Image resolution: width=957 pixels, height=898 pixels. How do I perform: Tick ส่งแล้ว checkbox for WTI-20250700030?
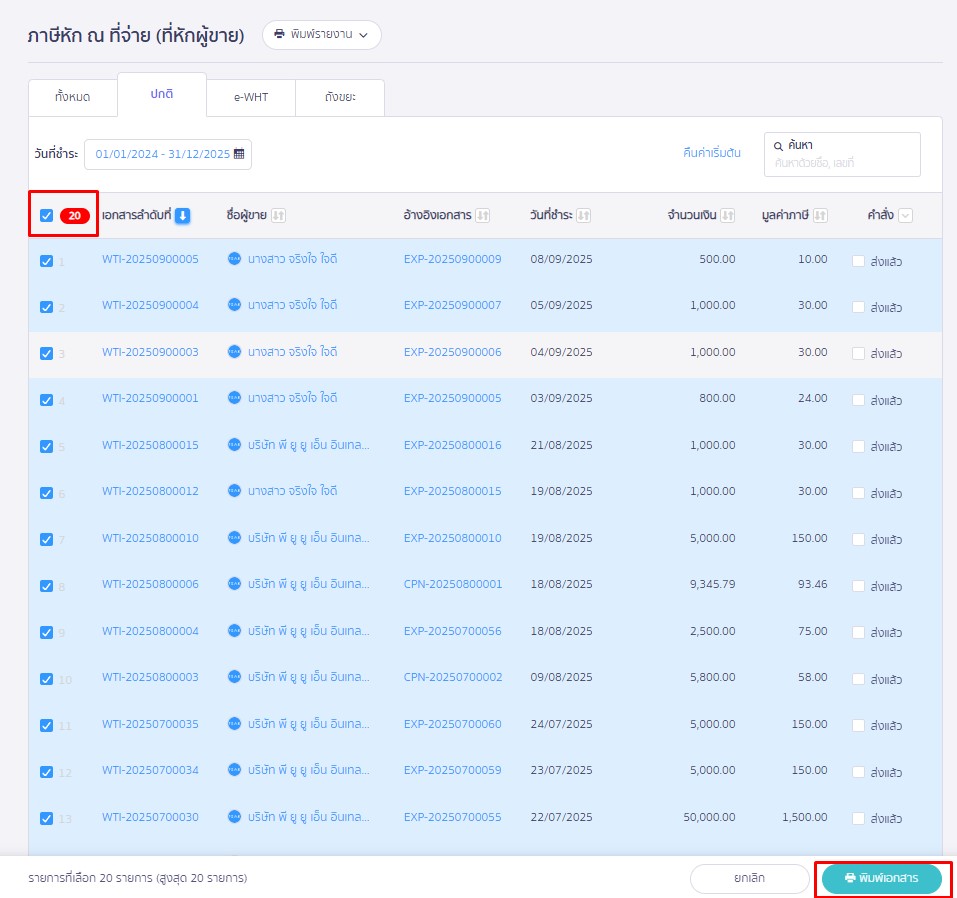pyautogui.click(x=858, y=818)
